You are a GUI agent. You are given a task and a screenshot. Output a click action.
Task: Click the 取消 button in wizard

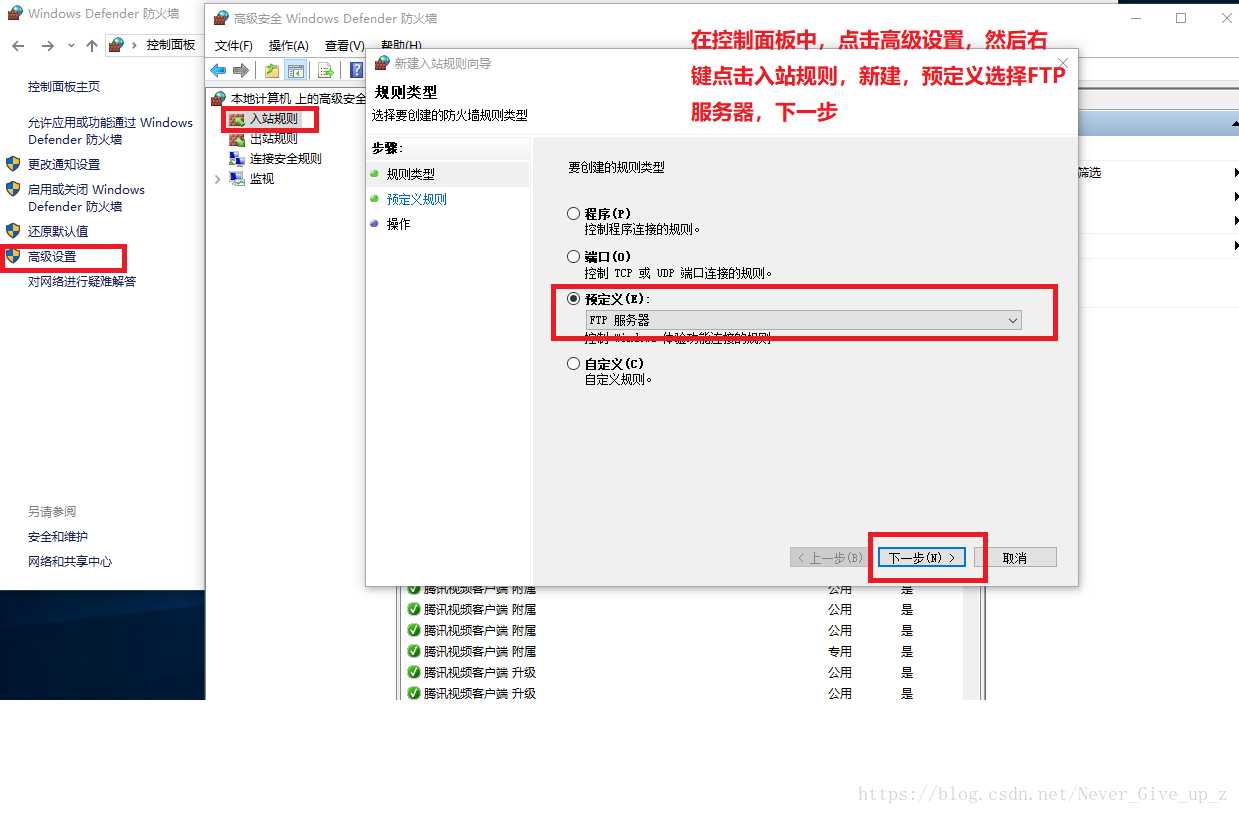(1015, 557)
